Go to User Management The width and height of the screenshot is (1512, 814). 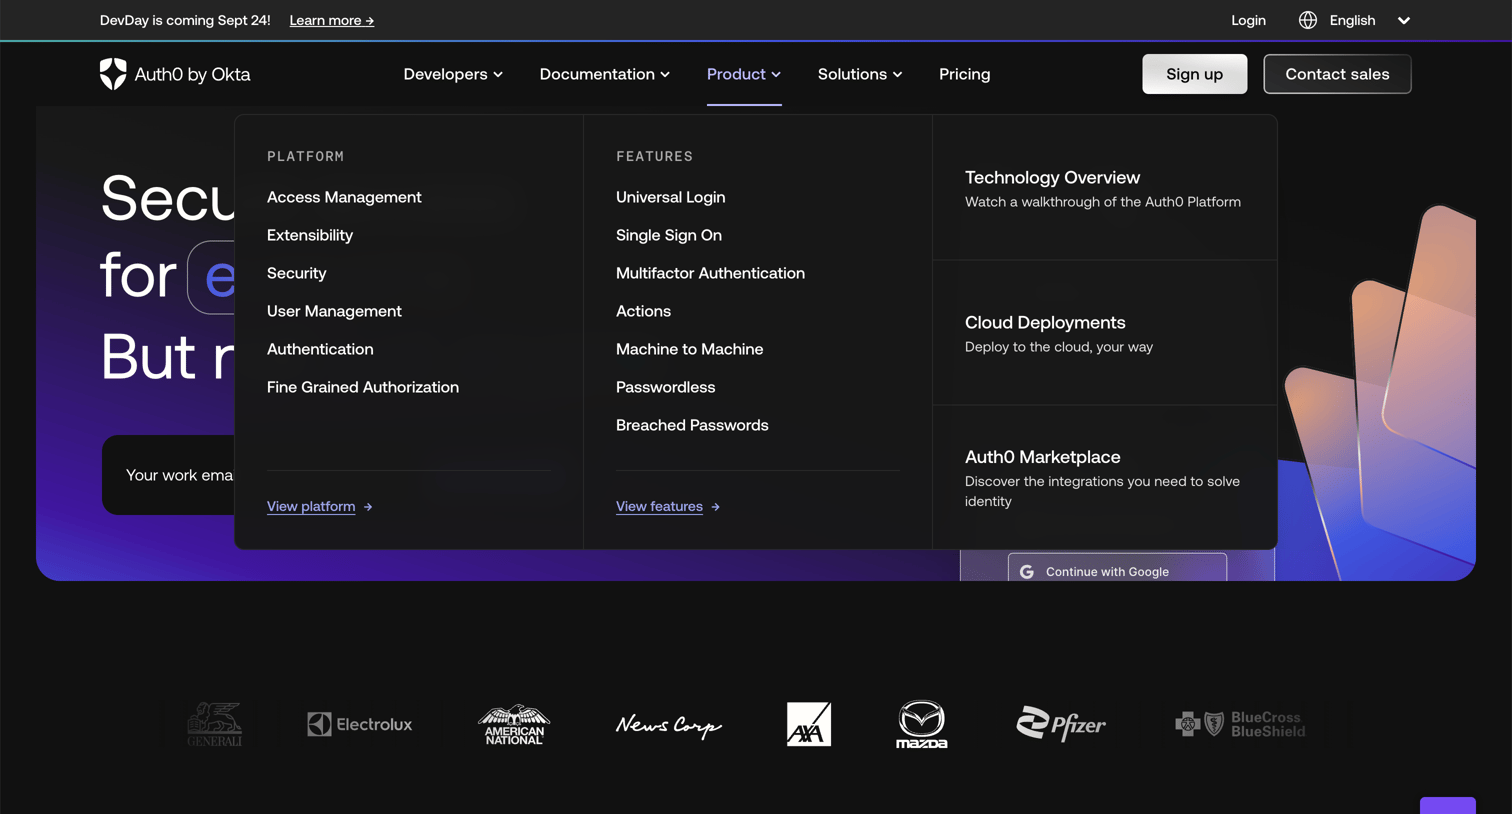(334, 311)
